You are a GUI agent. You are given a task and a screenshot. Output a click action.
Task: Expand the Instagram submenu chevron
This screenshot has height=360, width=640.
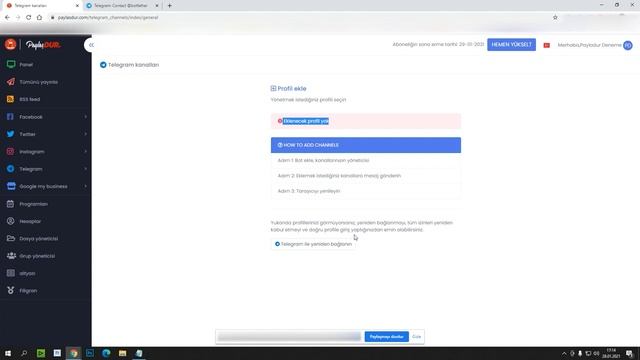85,151
